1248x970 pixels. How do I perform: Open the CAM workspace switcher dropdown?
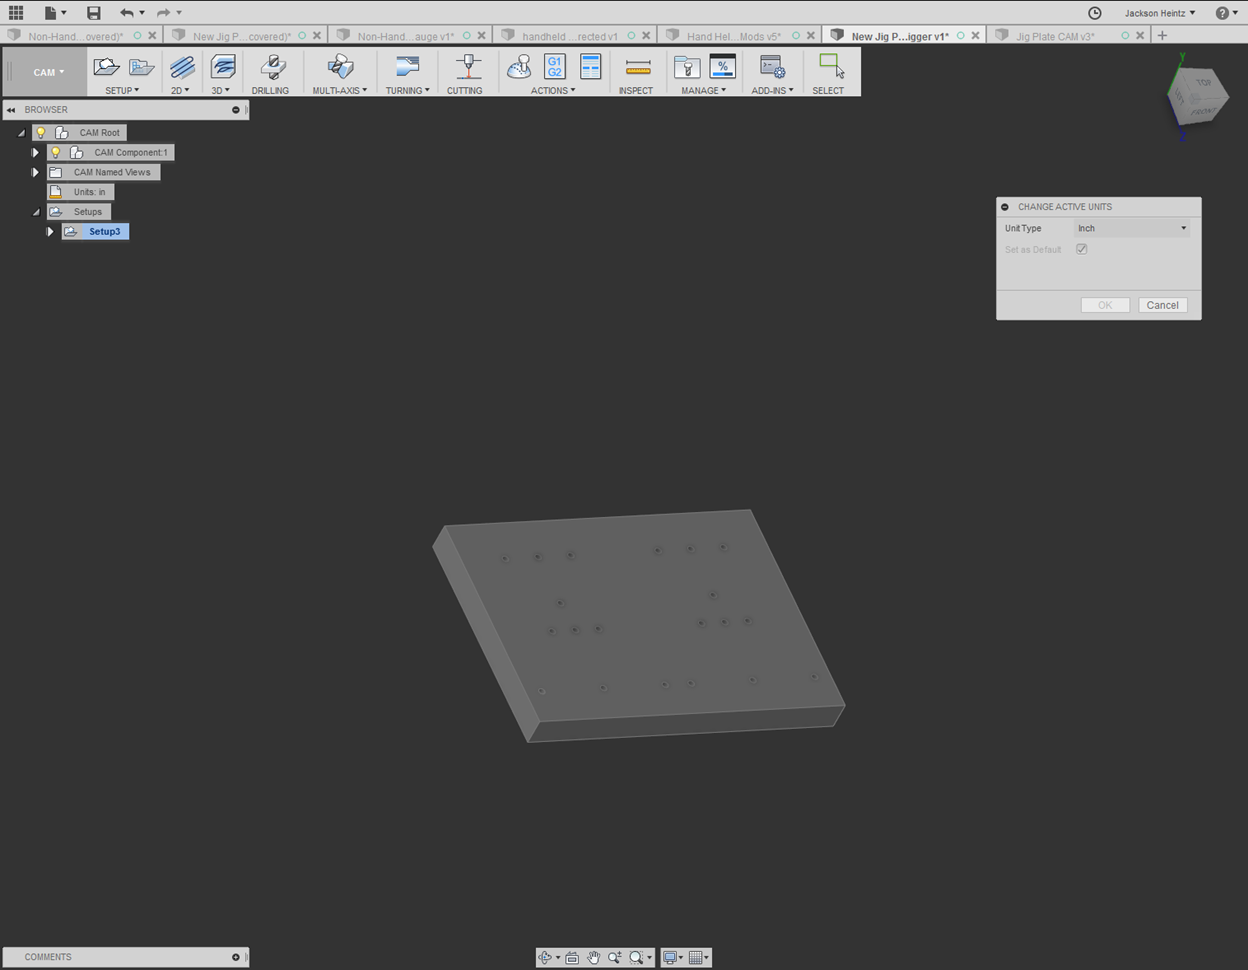[x=48, y=72]
